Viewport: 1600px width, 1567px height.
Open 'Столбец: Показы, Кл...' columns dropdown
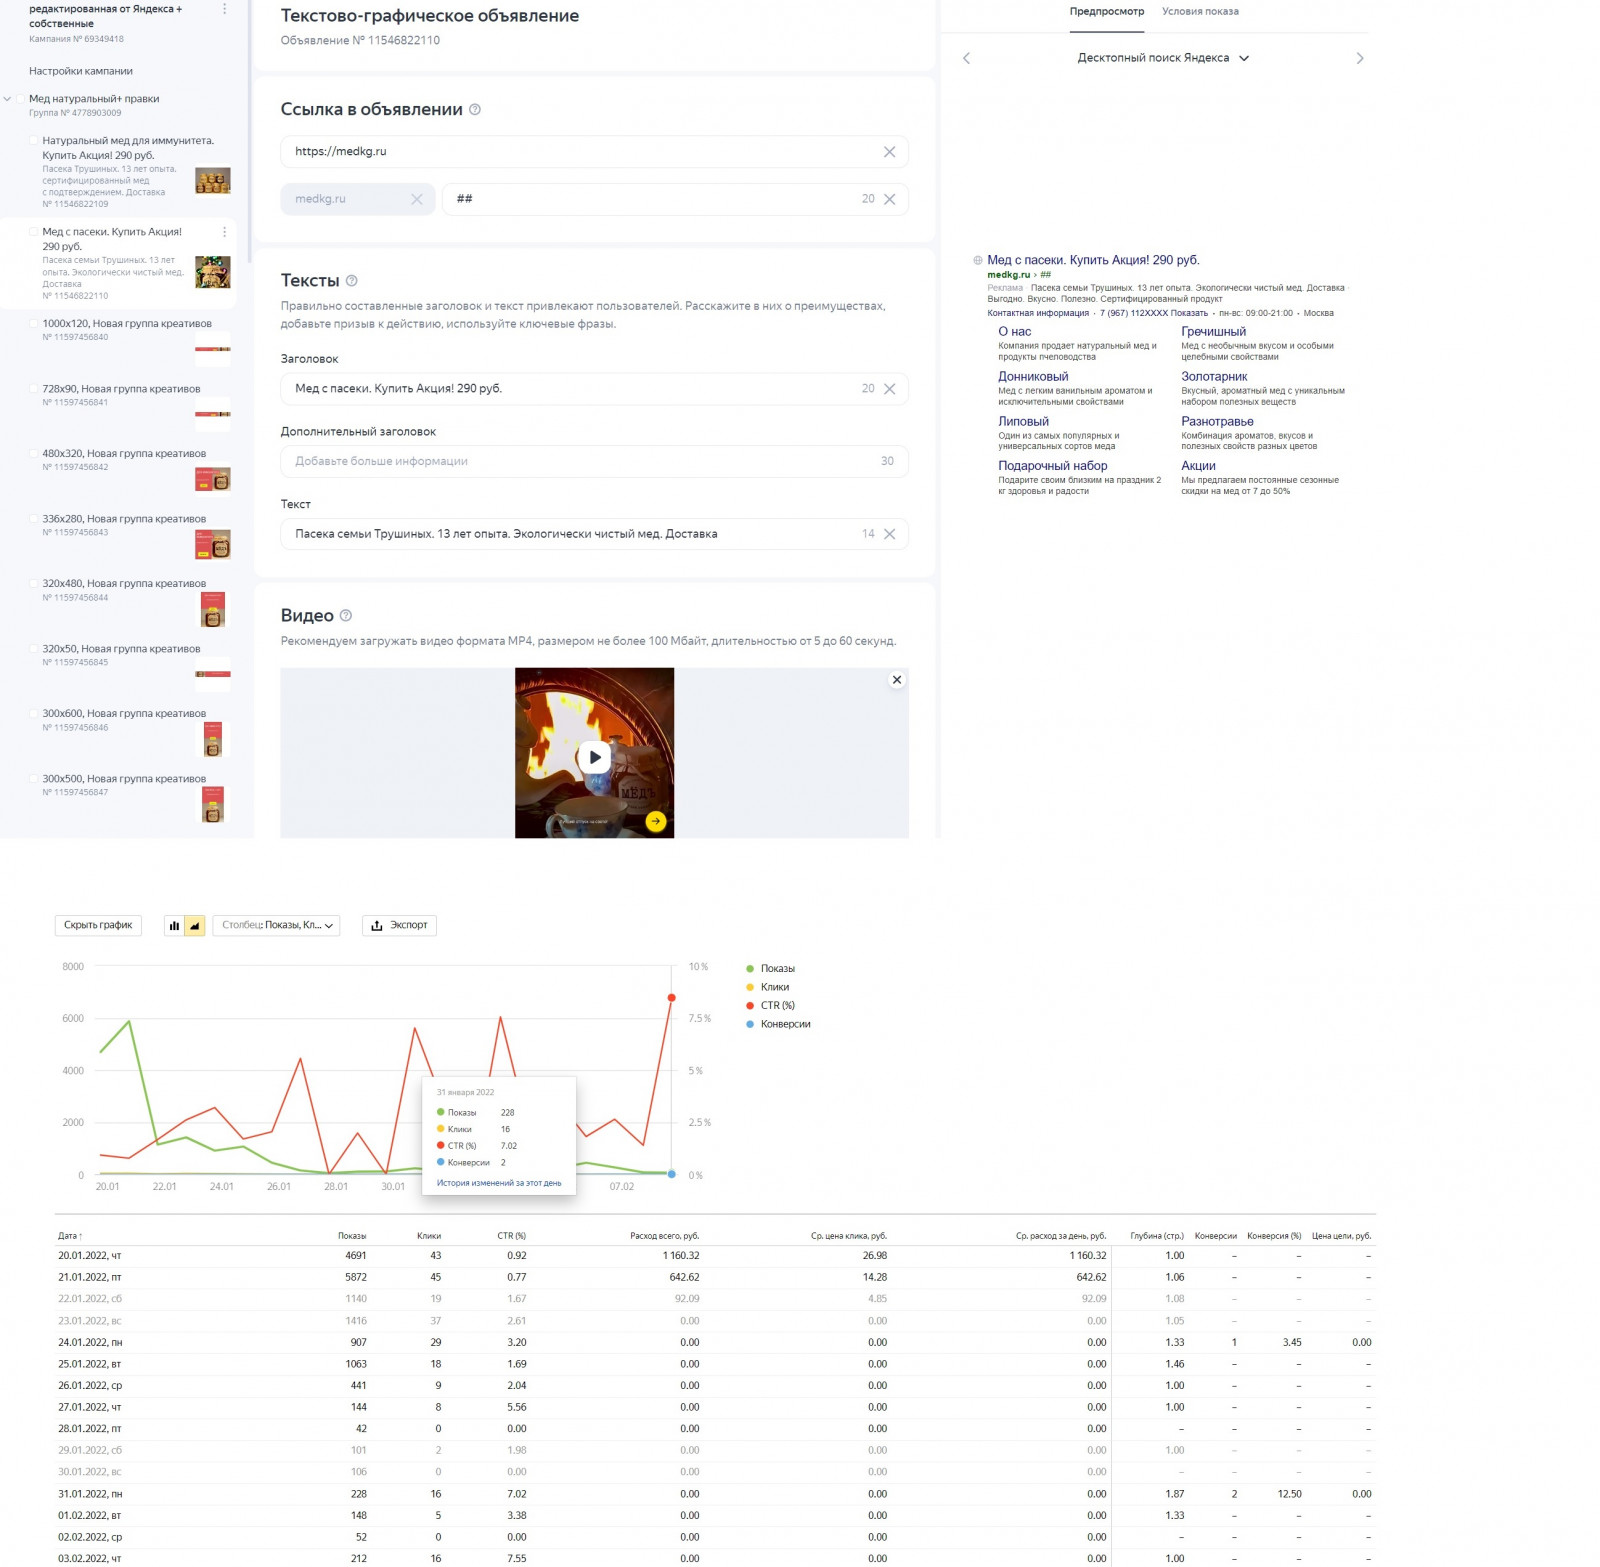277,926
